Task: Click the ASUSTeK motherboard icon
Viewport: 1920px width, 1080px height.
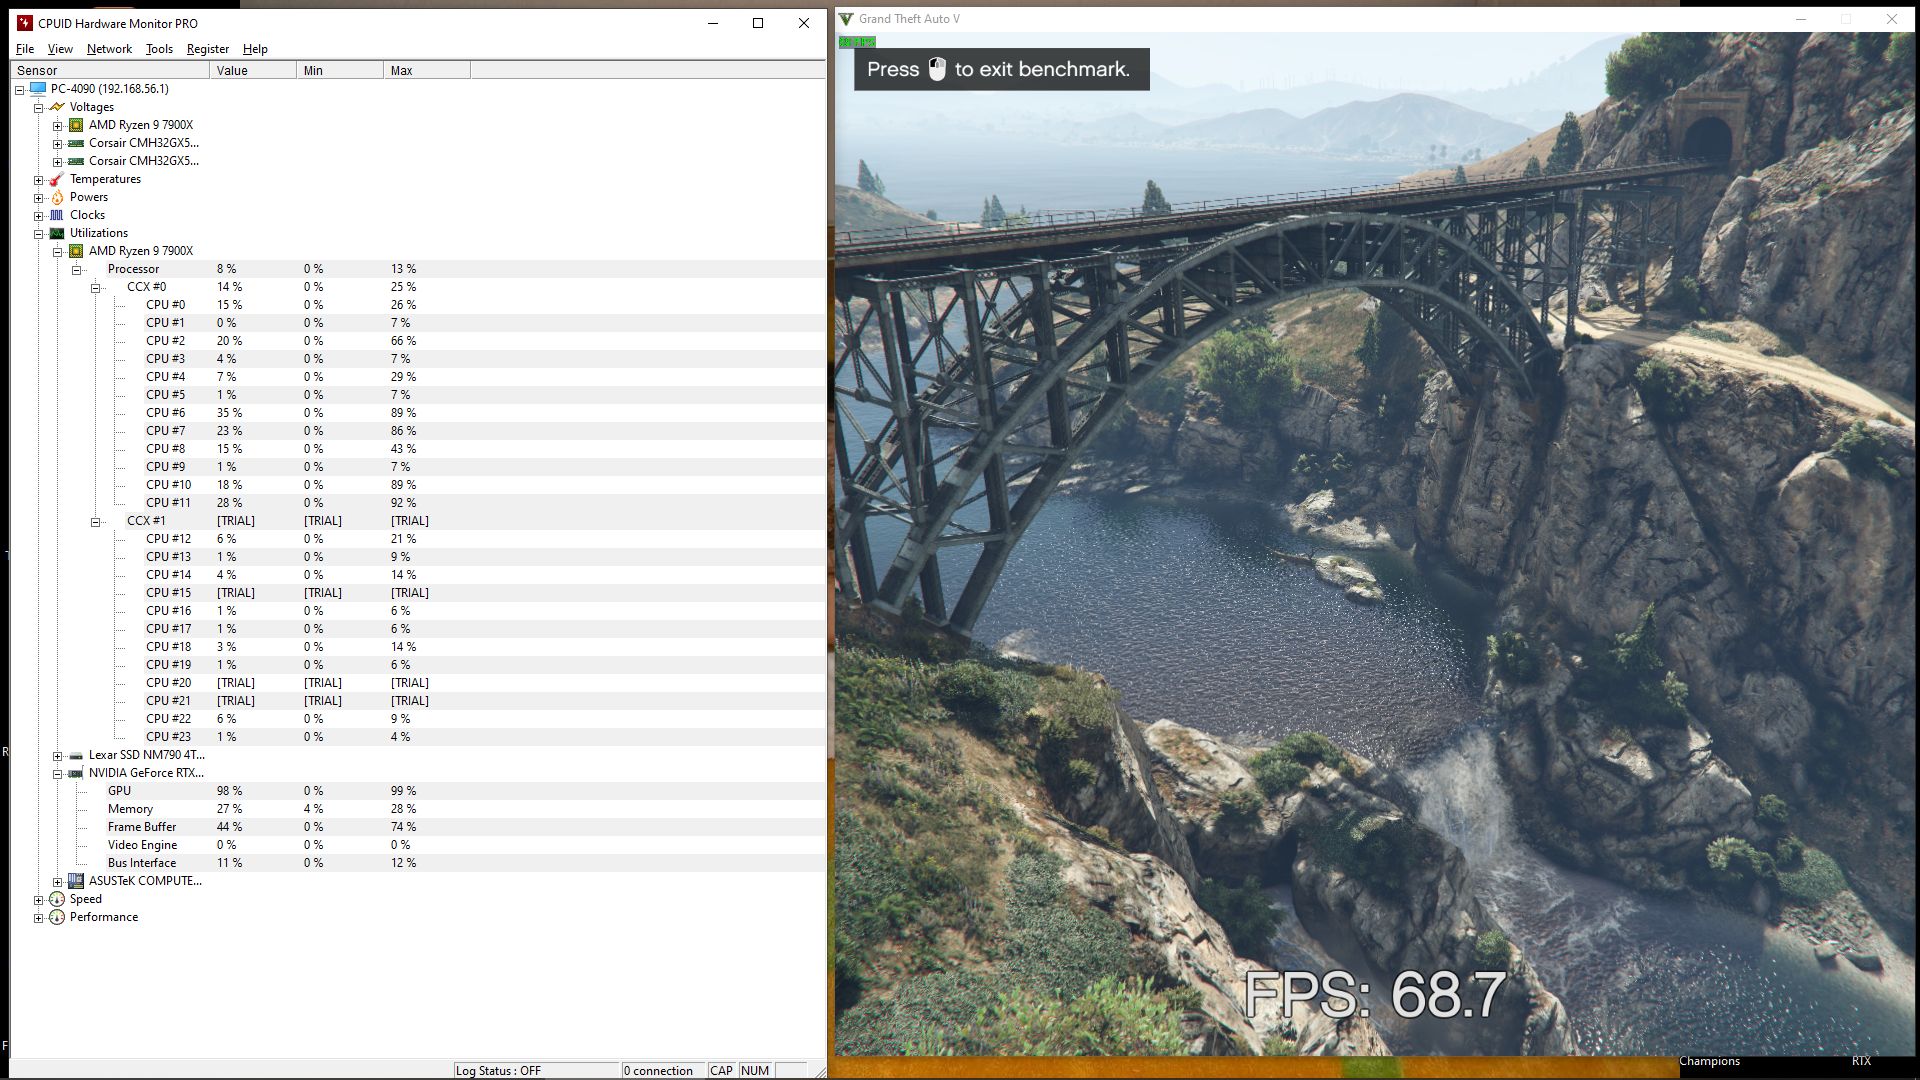Action: tap(76, 881)
